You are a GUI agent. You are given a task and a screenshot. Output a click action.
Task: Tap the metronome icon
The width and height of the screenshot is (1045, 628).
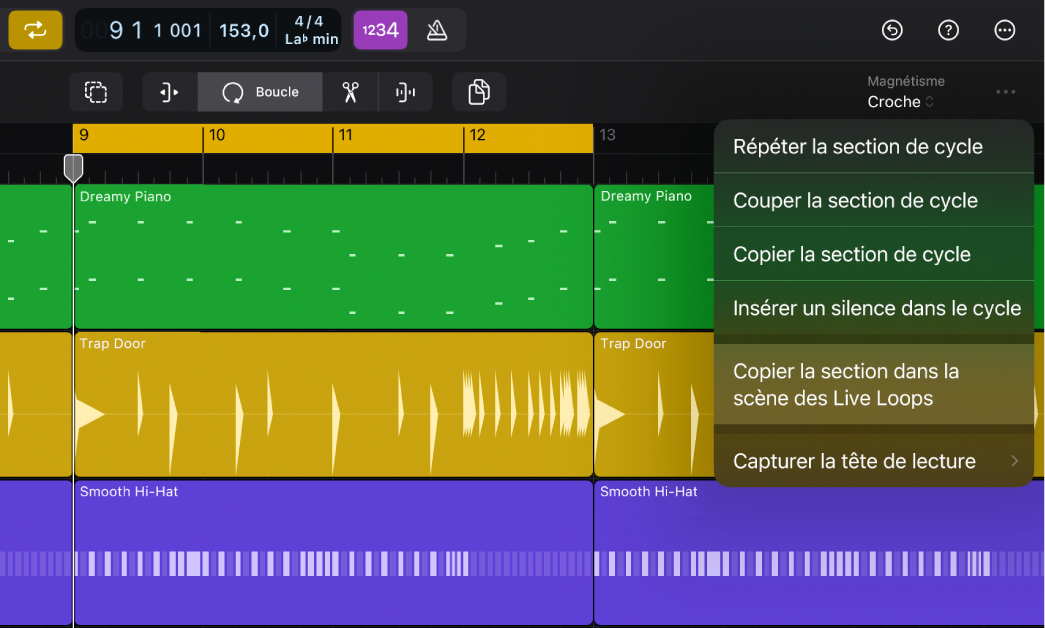(x=437, y=30)
